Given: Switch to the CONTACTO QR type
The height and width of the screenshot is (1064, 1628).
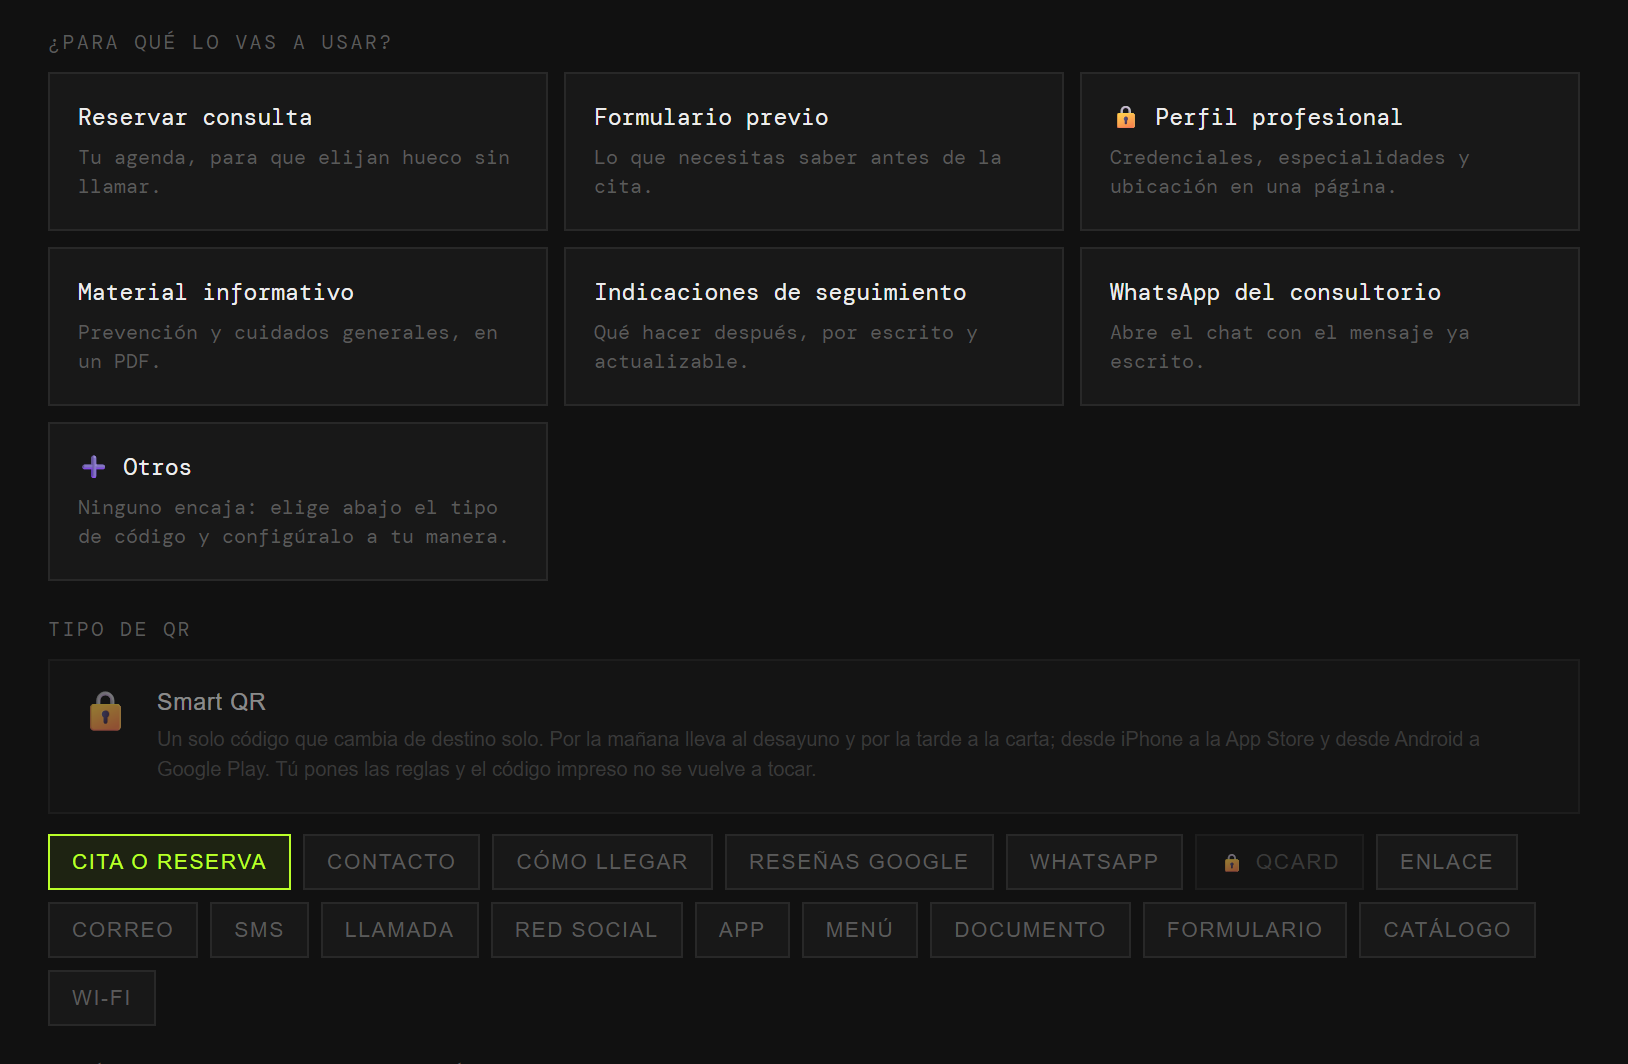Looking at the screenshot, I should (391, 862).
